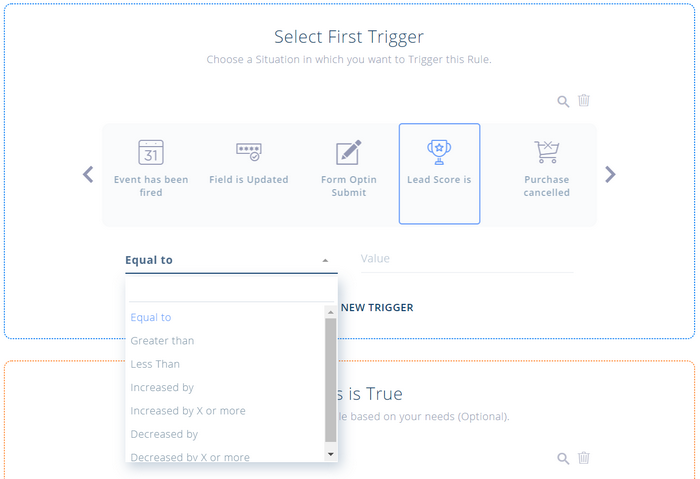The image size is (700, 479).
Task: Choose the Purchase cancelled cart icon
Action: click(x=546, y=152)
